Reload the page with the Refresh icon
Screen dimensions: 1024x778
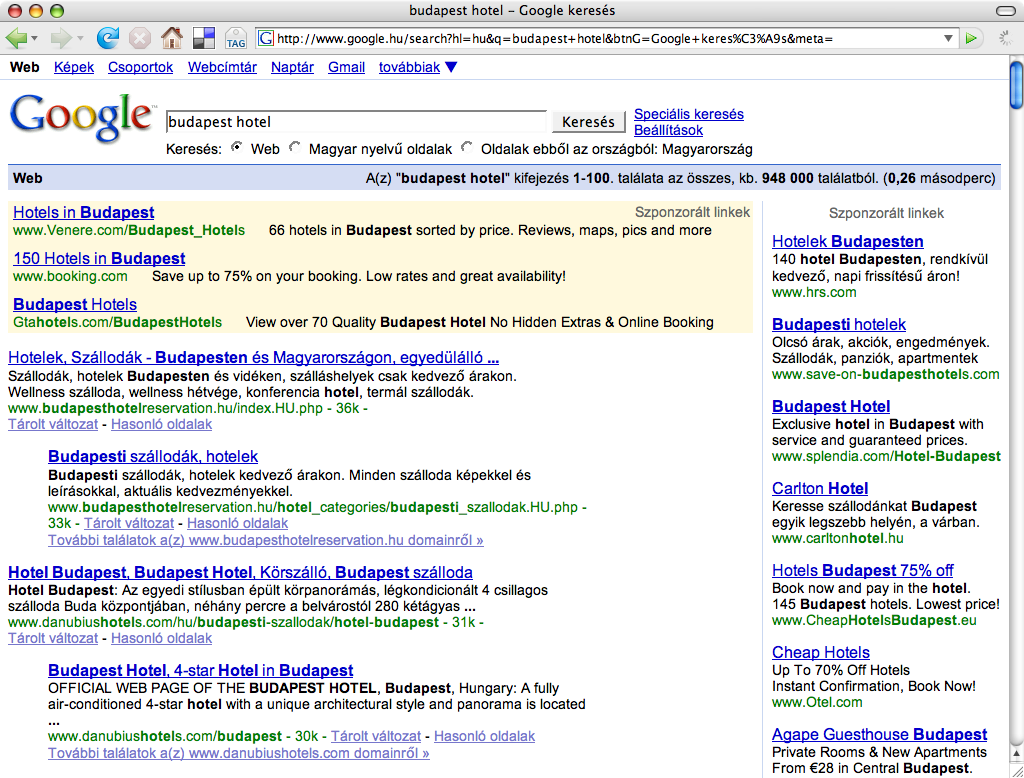pos(108,38)
